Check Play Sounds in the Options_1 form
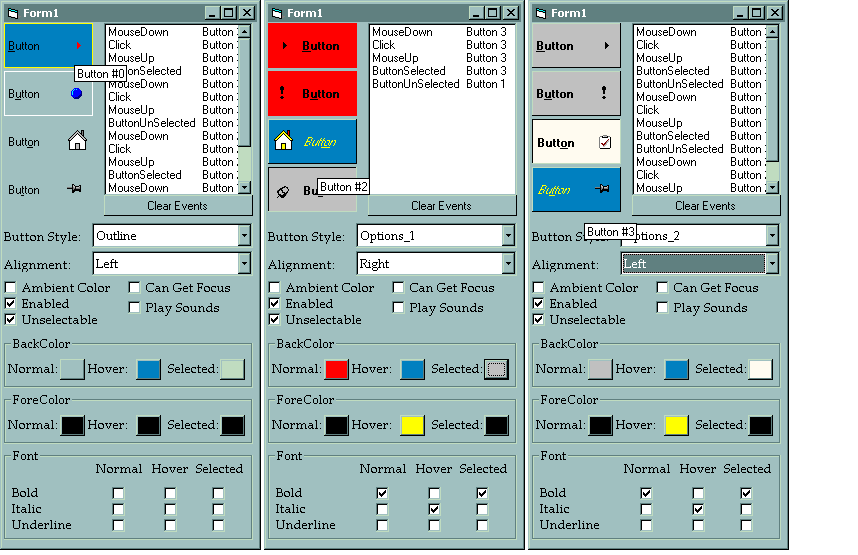The image size is (858, 555). click(x=399, y=308)
